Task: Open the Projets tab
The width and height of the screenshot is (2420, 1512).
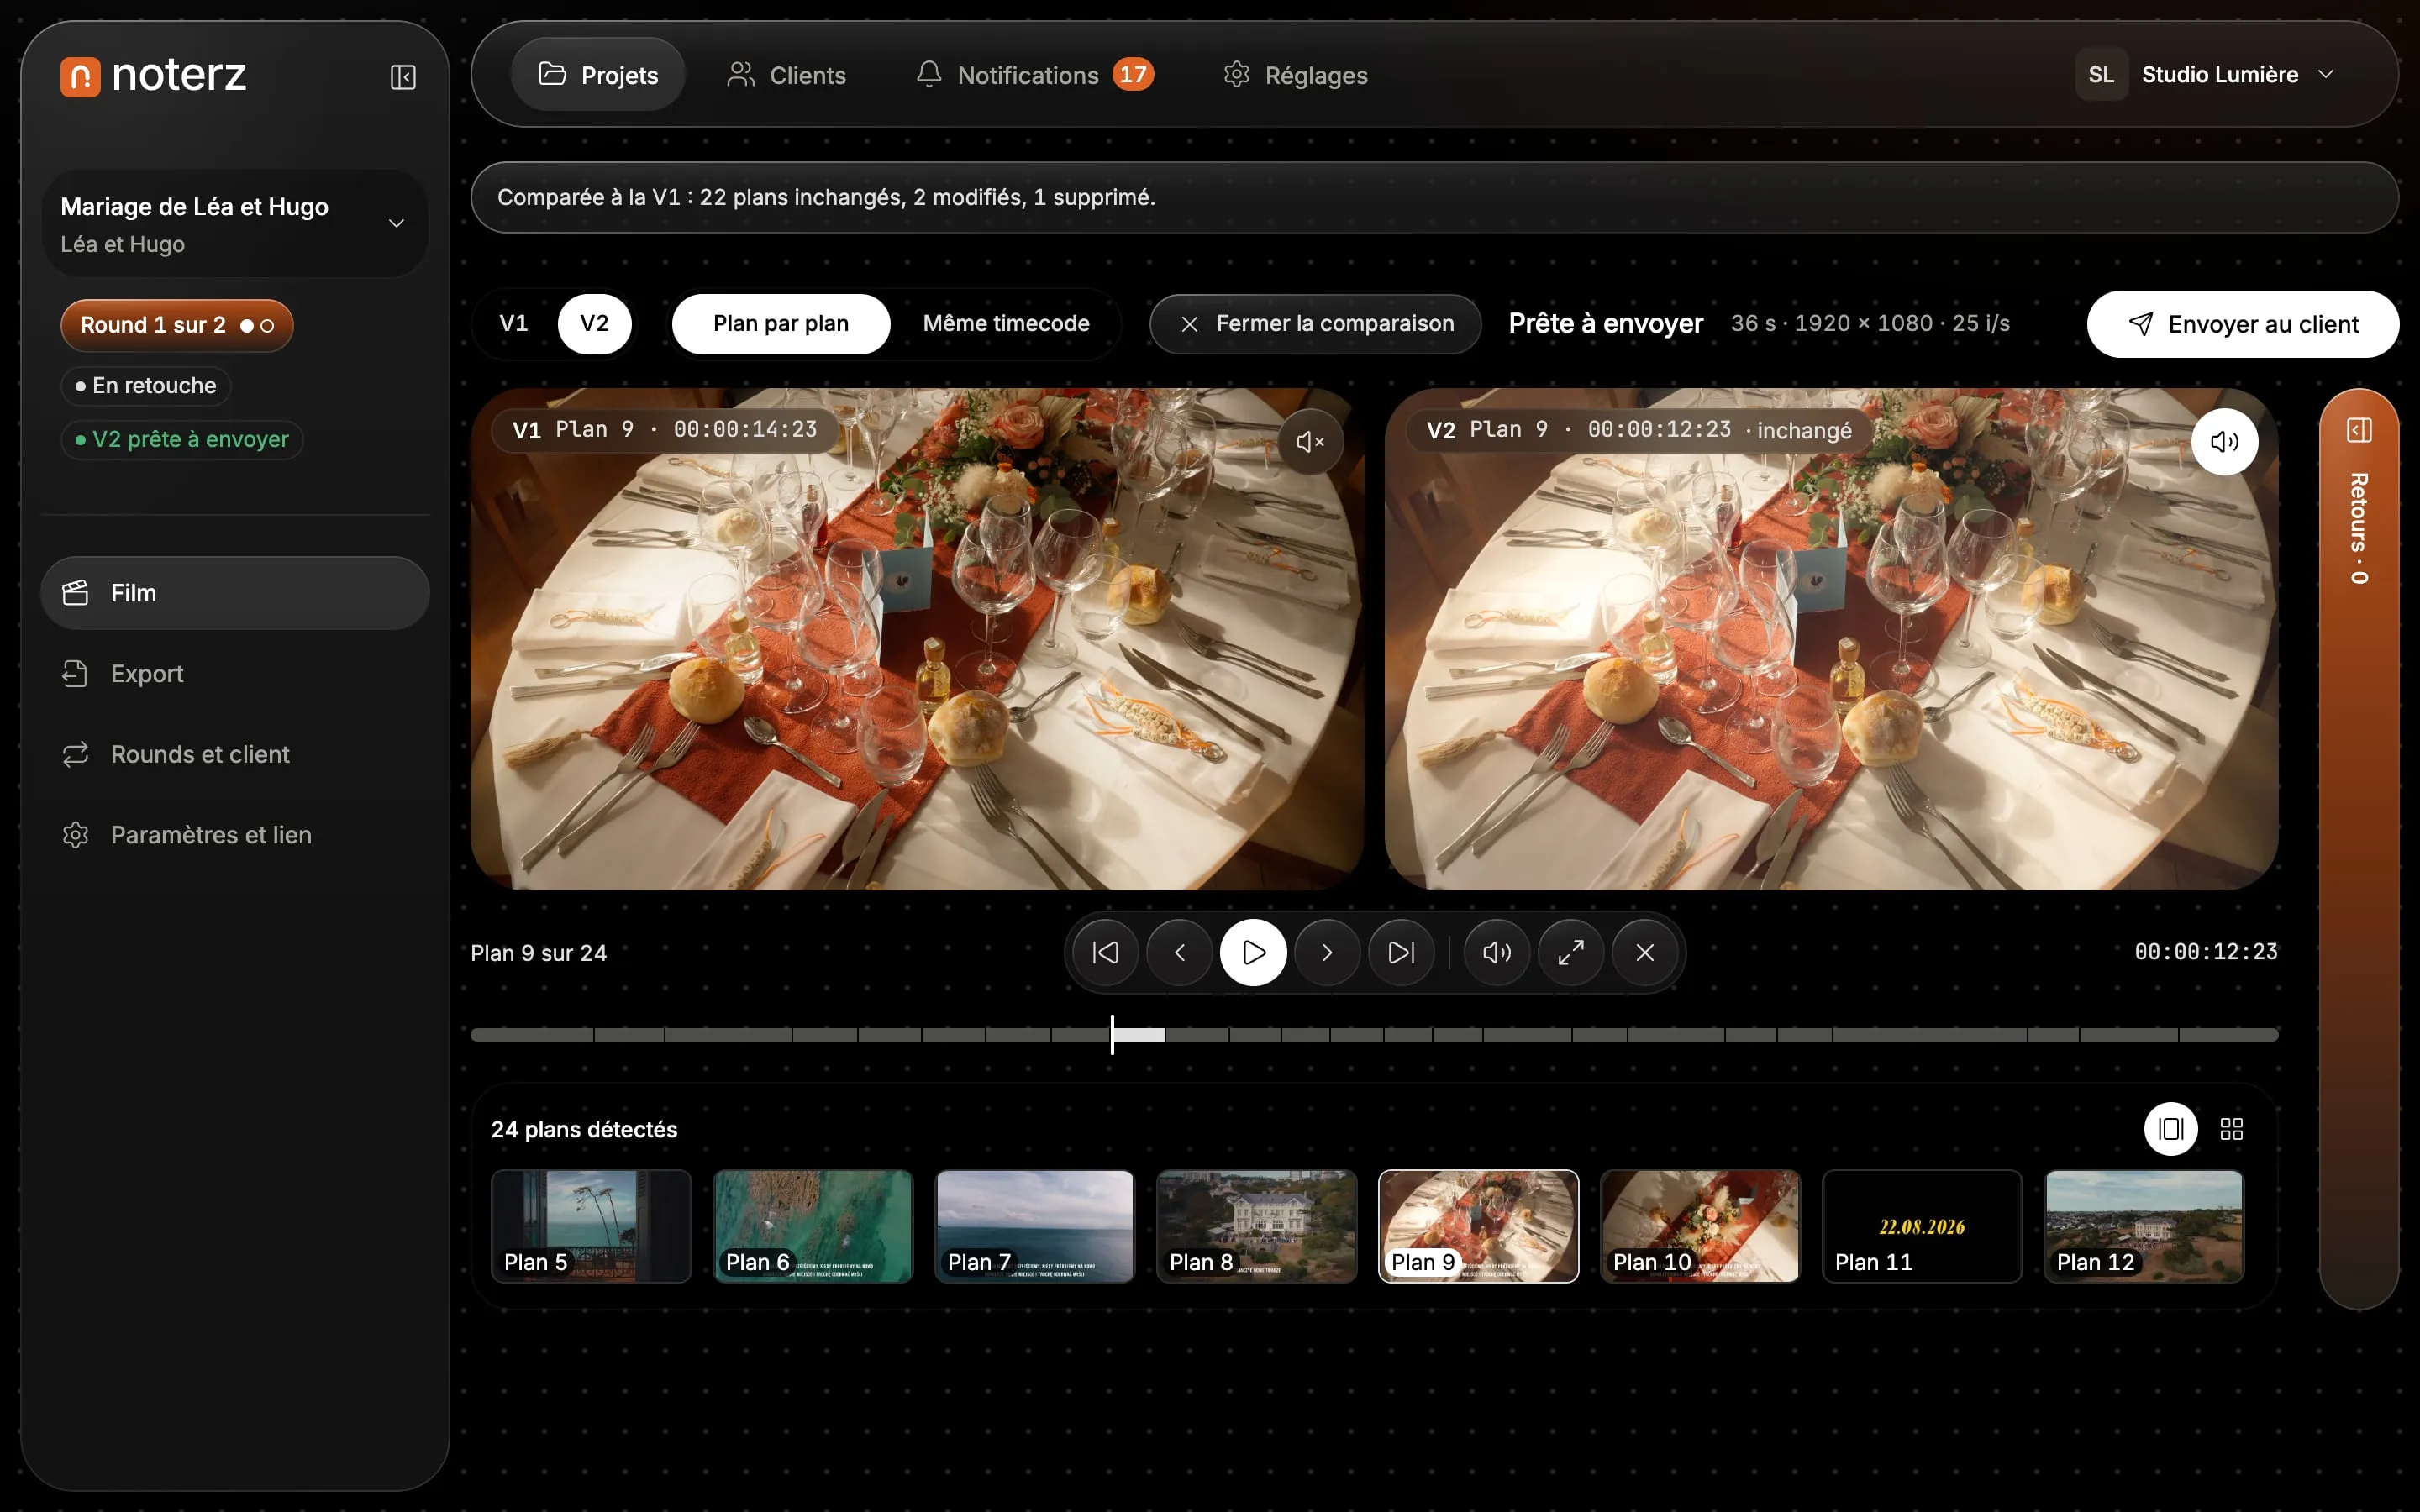Action: tap(598, 75)
